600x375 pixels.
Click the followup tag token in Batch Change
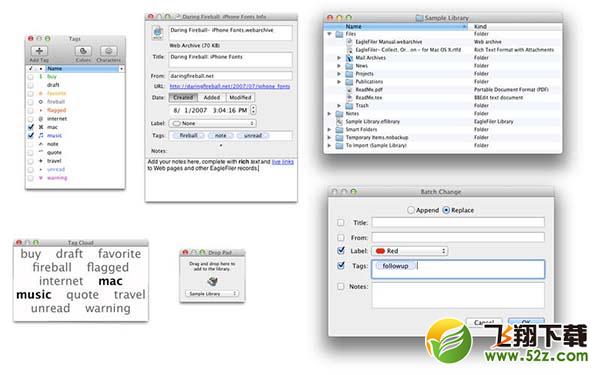395,266
